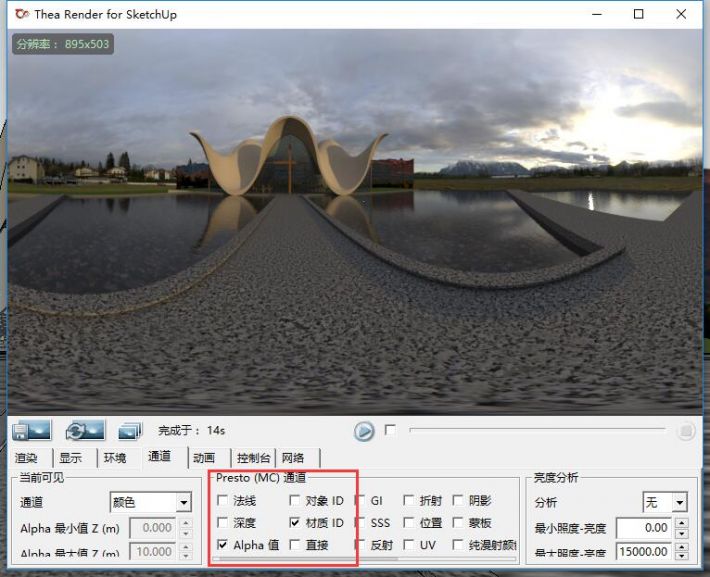The width and height of the screenshot is (710, 577).
Task: Switch to the 显示 tab
Action: pos(71,458)
